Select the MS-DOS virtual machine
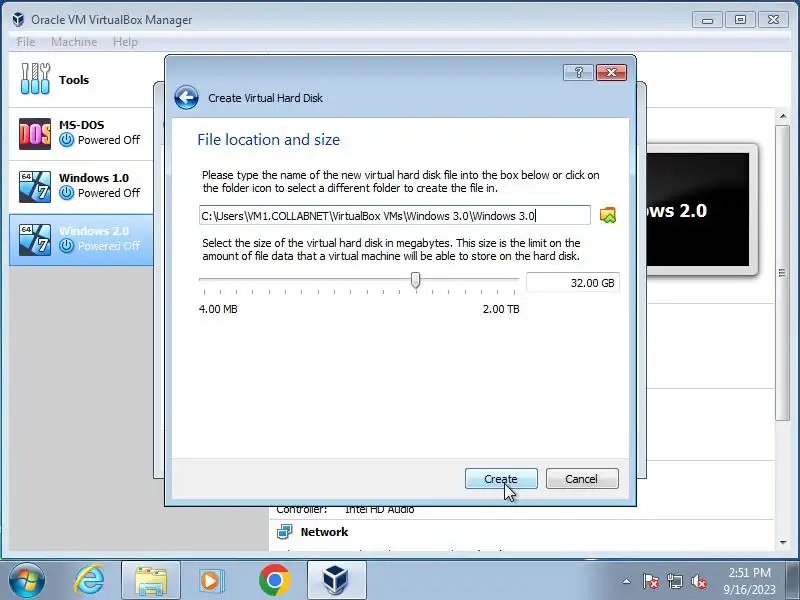Image resolution: width=800 pixels, height=600 pixels. coord(82,134)
